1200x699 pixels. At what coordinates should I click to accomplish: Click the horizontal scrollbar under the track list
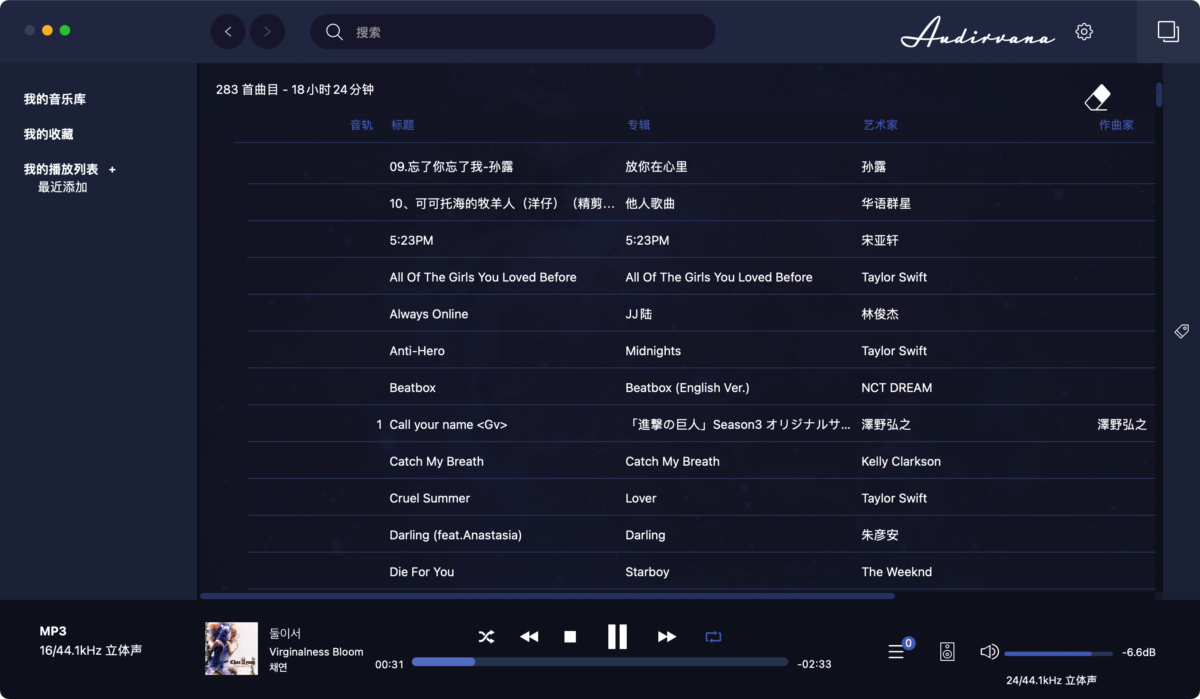[547, 596]
